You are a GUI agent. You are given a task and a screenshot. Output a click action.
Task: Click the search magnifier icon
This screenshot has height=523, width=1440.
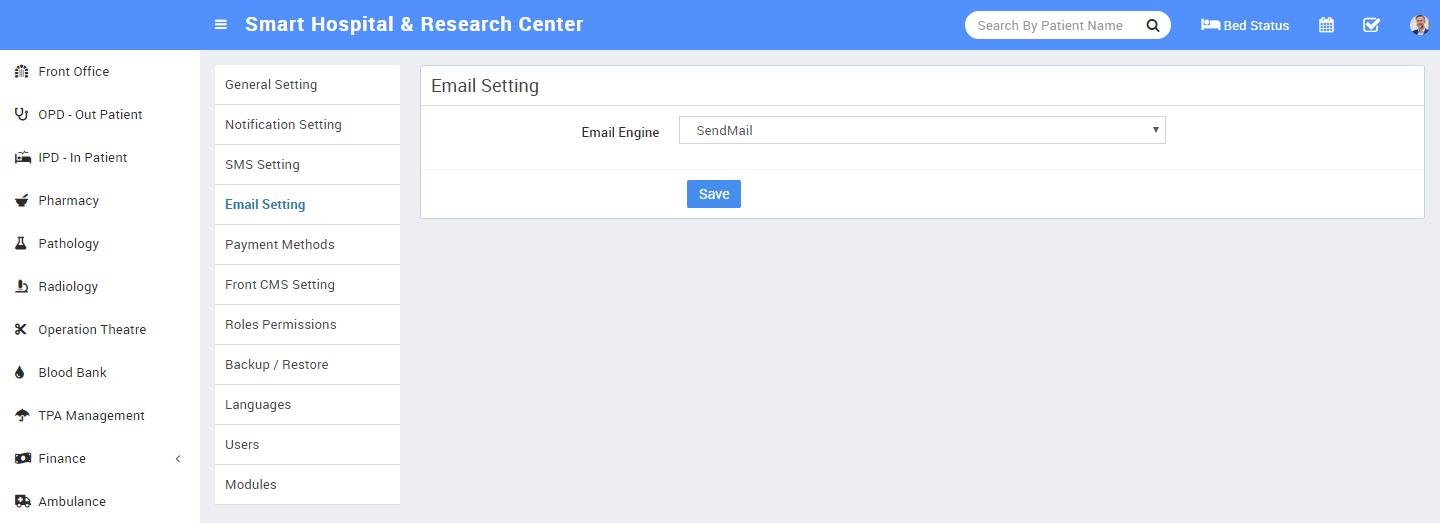coord(1152,25)
